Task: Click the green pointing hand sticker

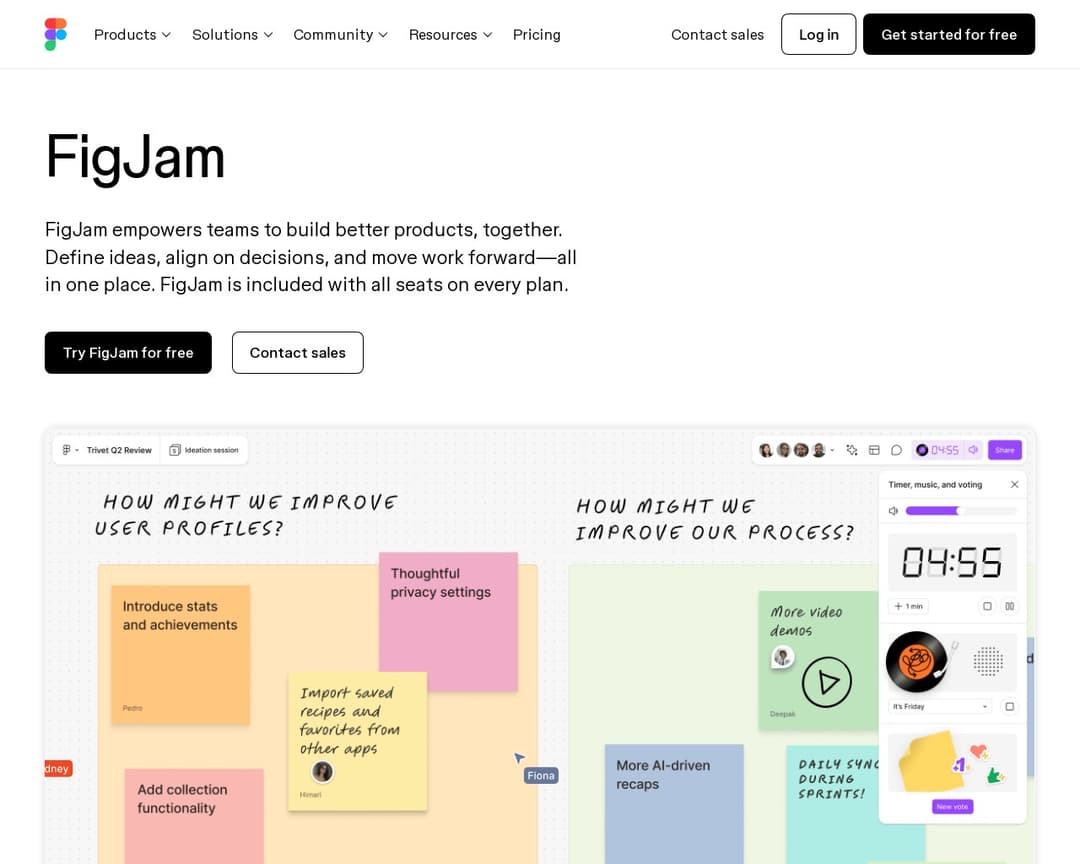Action: (995, 776)
